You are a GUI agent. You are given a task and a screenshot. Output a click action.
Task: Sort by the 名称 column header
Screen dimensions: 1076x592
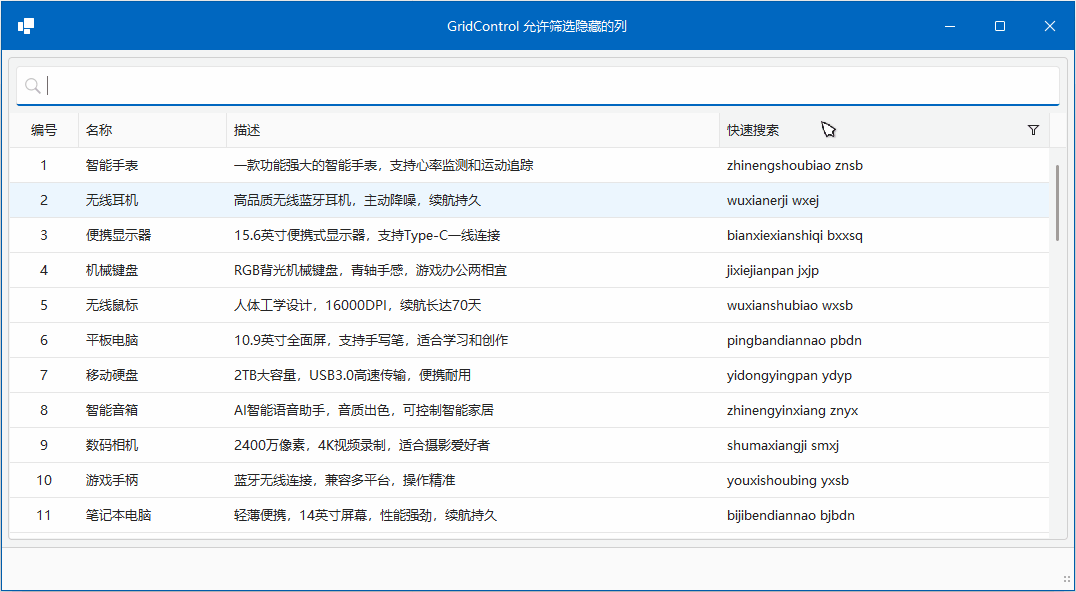[99, 129]
